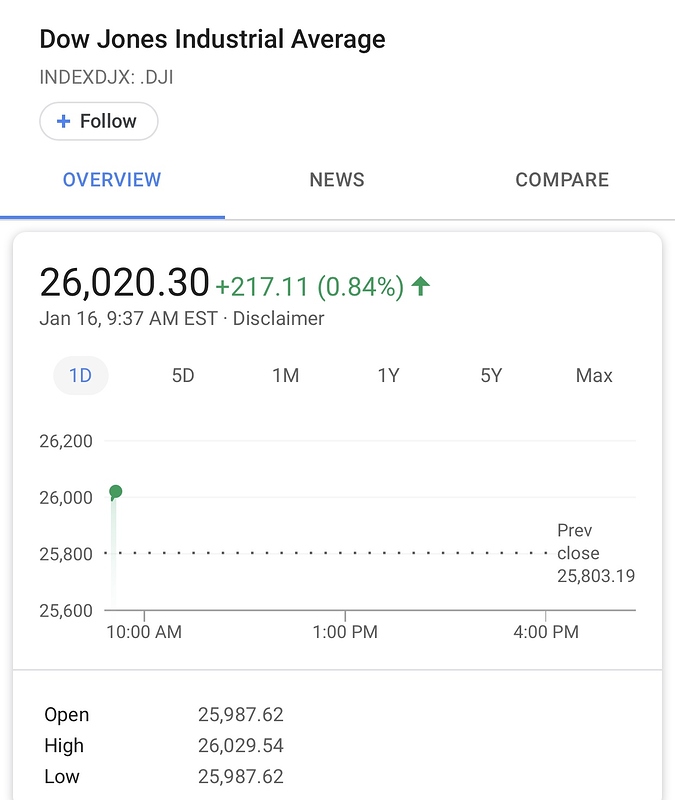The image size is (675, 800).
Task: Click the current price 26,020.30
Action: point(124,283)
